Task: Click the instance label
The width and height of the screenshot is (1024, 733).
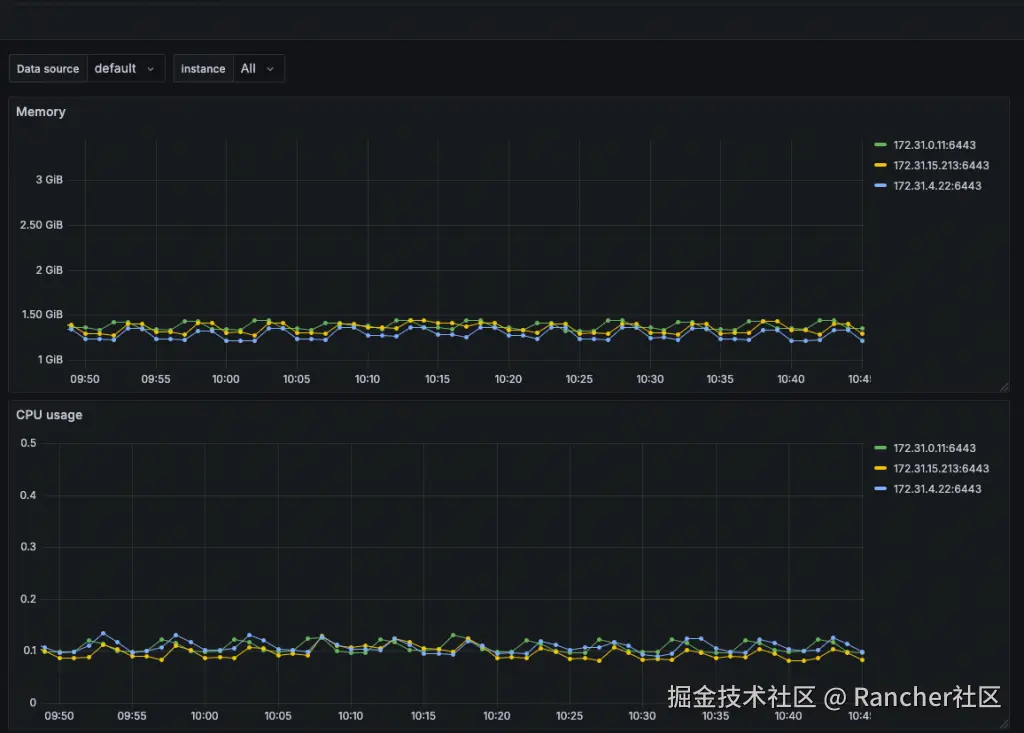Action: pos(203,69)
